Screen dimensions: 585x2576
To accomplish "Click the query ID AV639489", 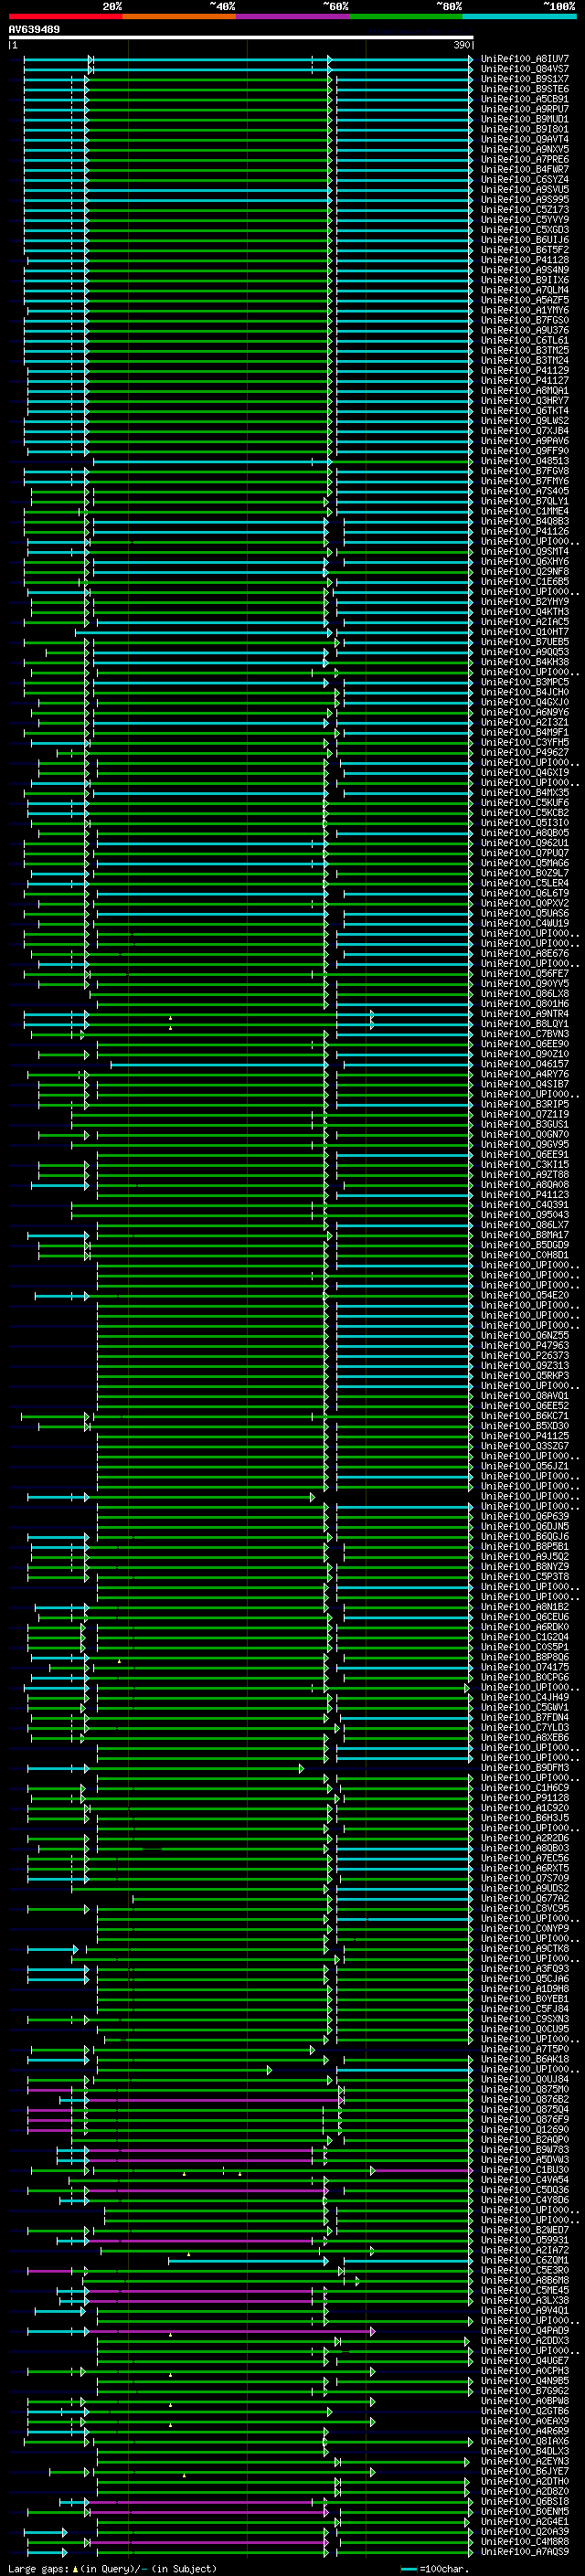I will click(34, 30).
